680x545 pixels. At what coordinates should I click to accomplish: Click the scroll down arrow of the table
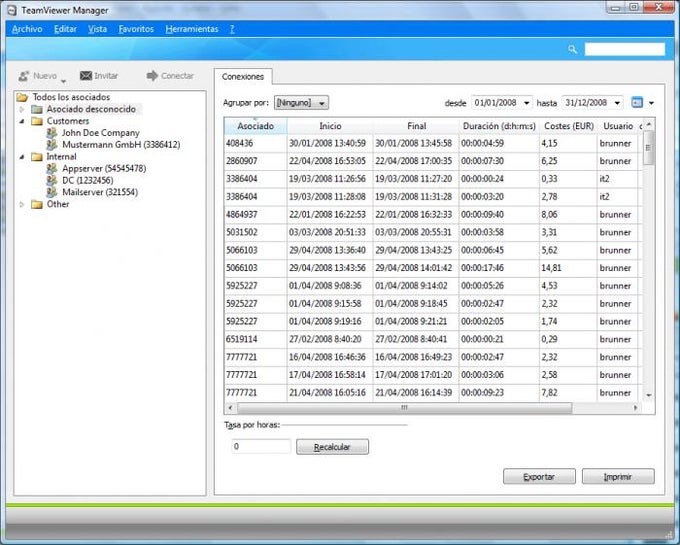649,395
